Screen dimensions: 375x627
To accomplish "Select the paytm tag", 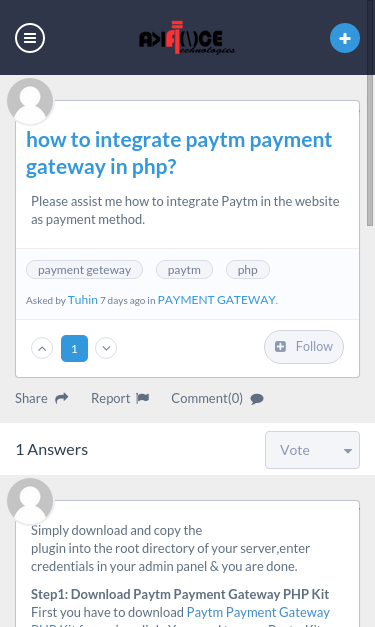I will (184, 270).
